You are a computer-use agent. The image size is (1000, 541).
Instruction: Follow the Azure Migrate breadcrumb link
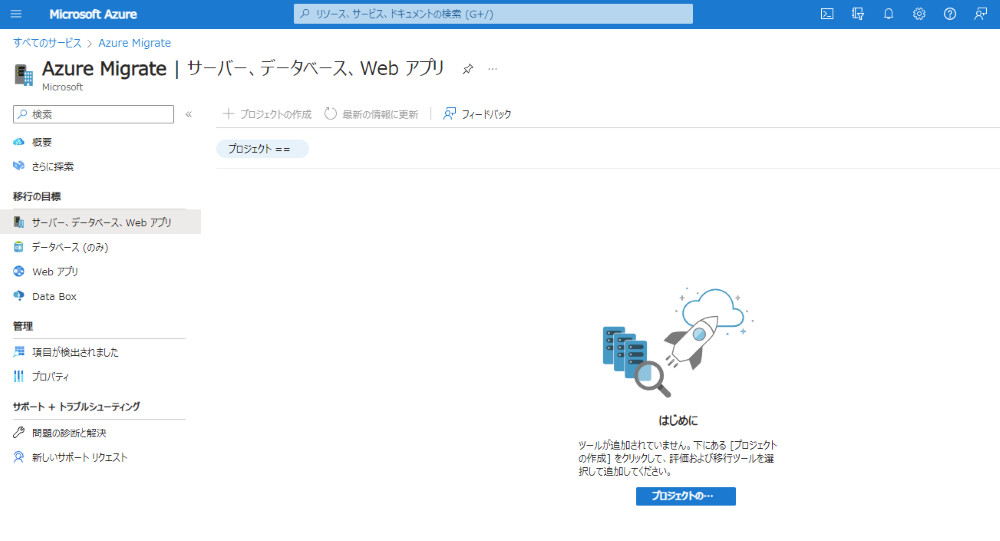(135, 43)
